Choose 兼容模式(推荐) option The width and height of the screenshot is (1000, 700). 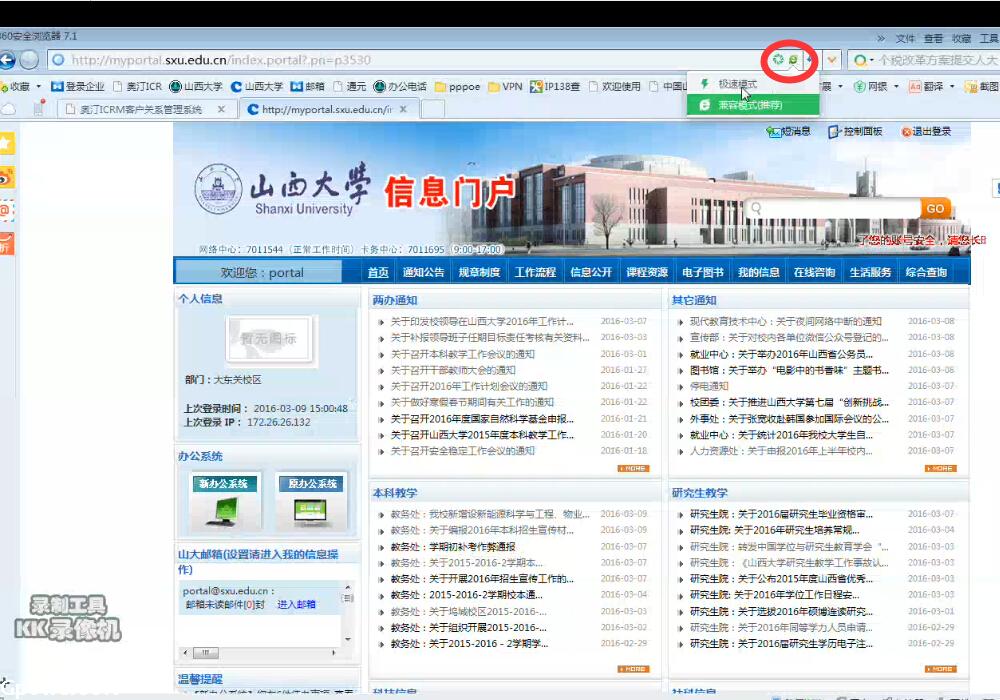pyautogui.click(x=750, y=104)
